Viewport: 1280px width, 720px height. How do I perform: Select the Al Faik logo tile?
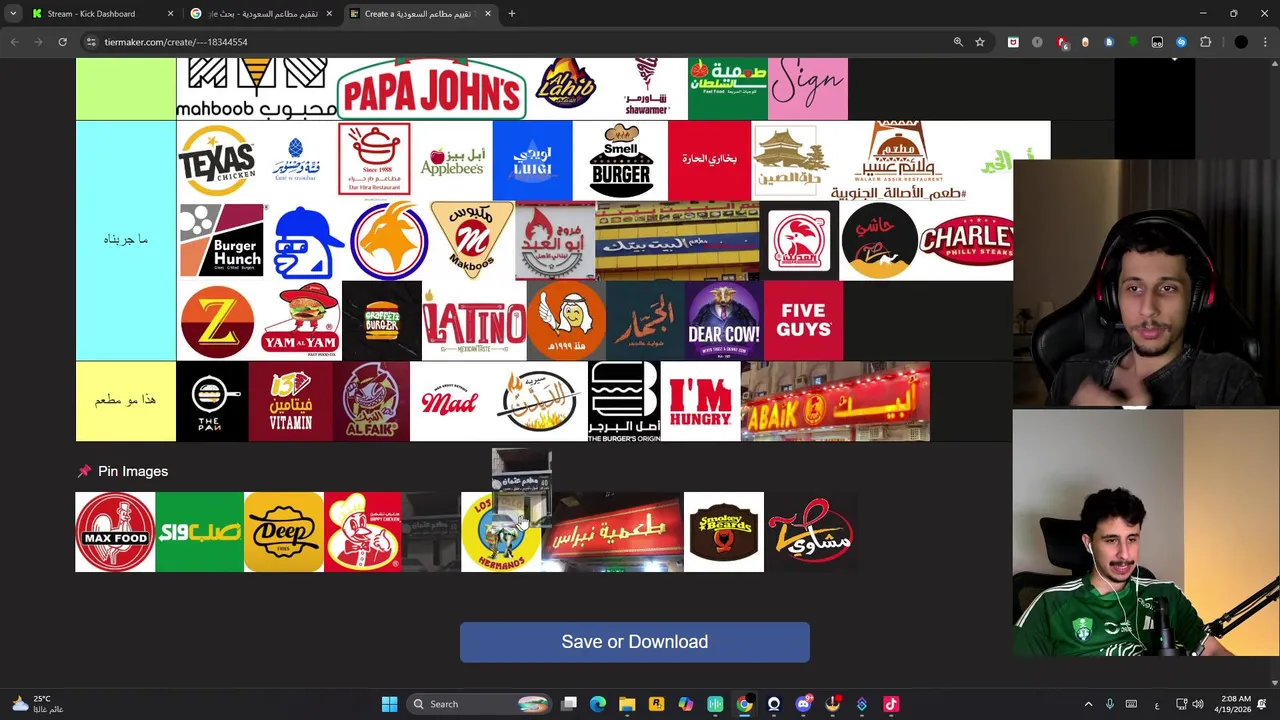point(371,401)
